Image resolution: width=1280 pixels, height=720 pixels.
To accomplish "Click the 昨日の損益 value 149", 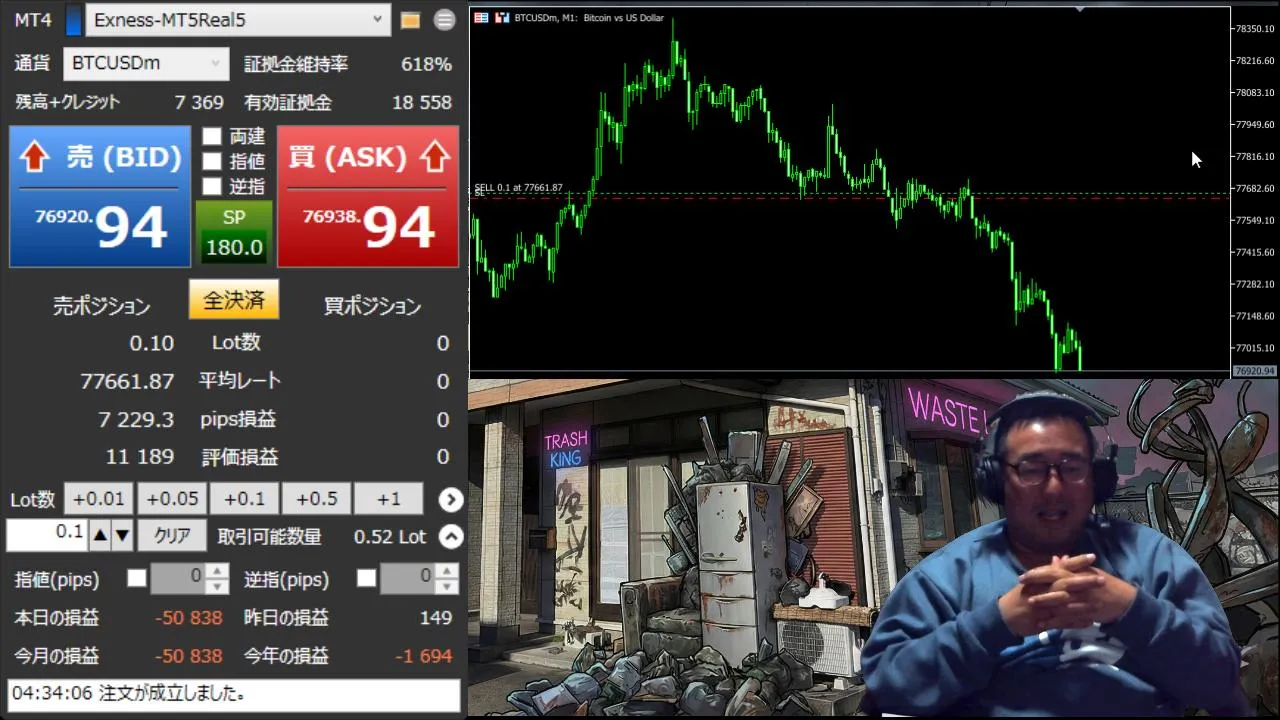I will coord(436,618).
